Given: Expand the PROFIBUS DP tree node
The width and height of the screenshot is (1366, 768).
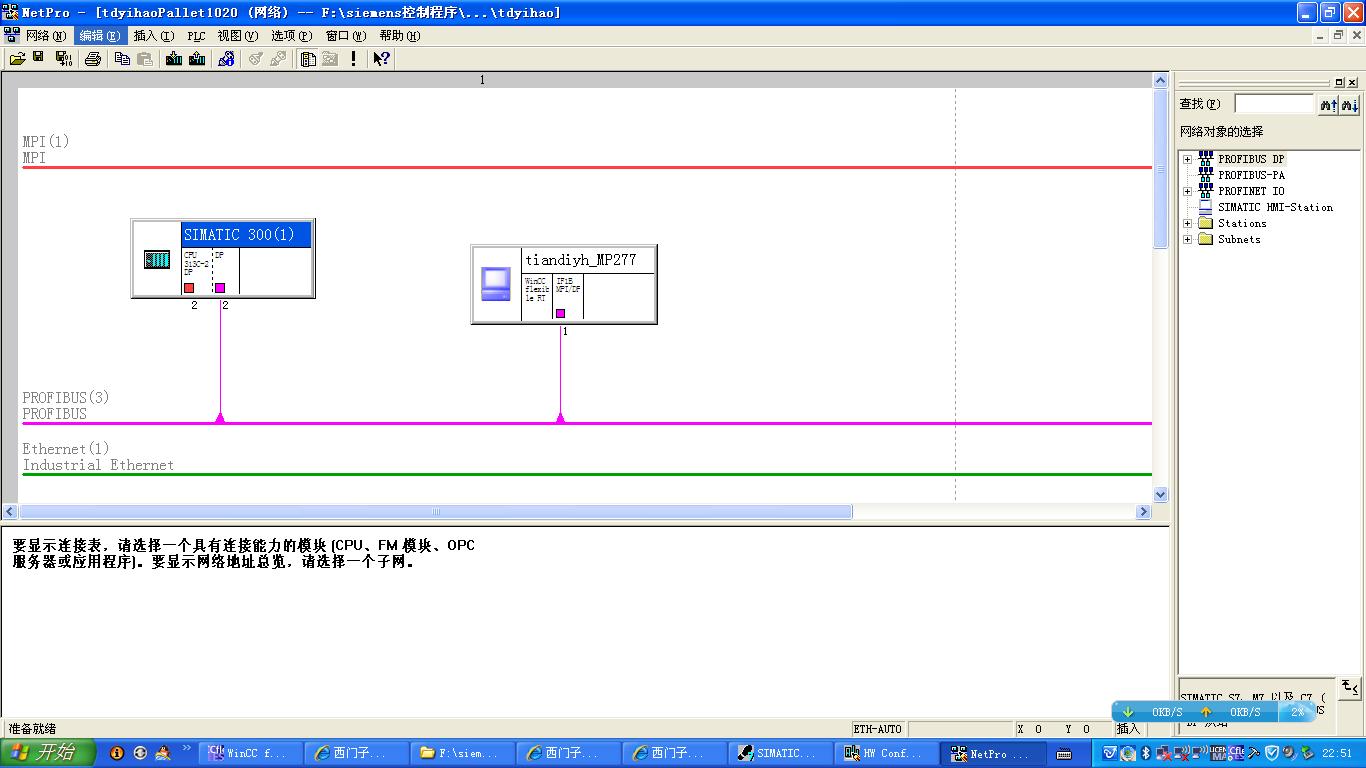Looking at the screenshot, I should [x=1188, y=159].
